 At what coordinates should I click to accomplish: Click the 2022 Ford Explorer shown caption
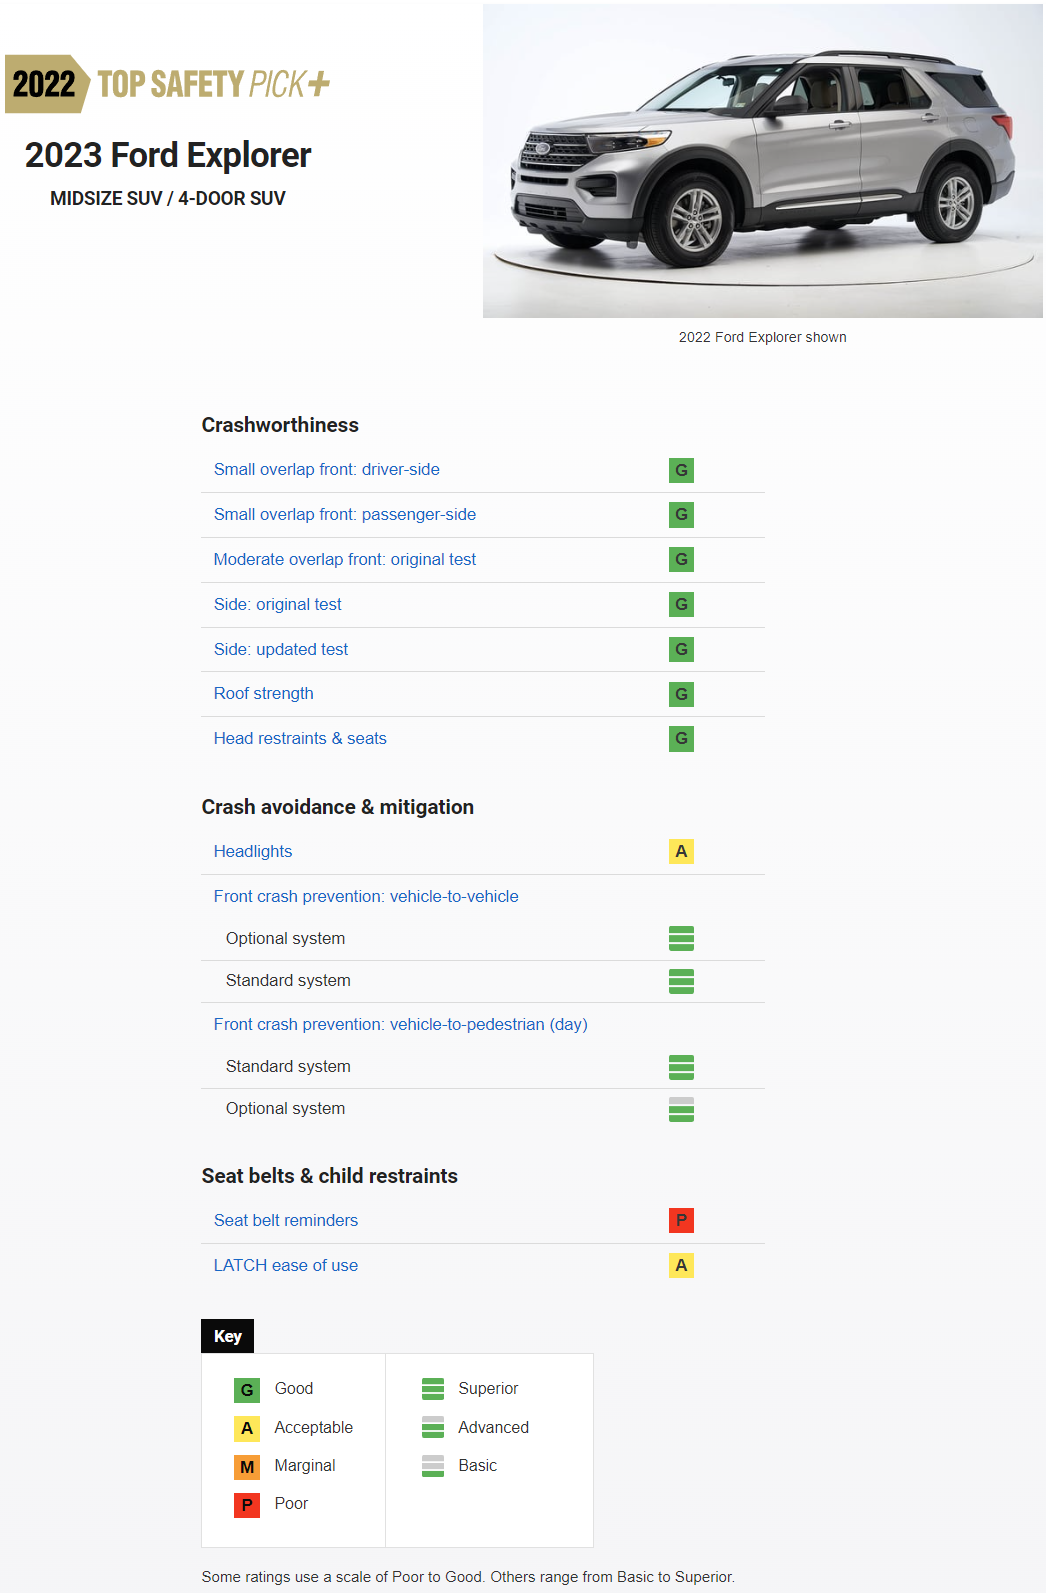tap(763, 338)
